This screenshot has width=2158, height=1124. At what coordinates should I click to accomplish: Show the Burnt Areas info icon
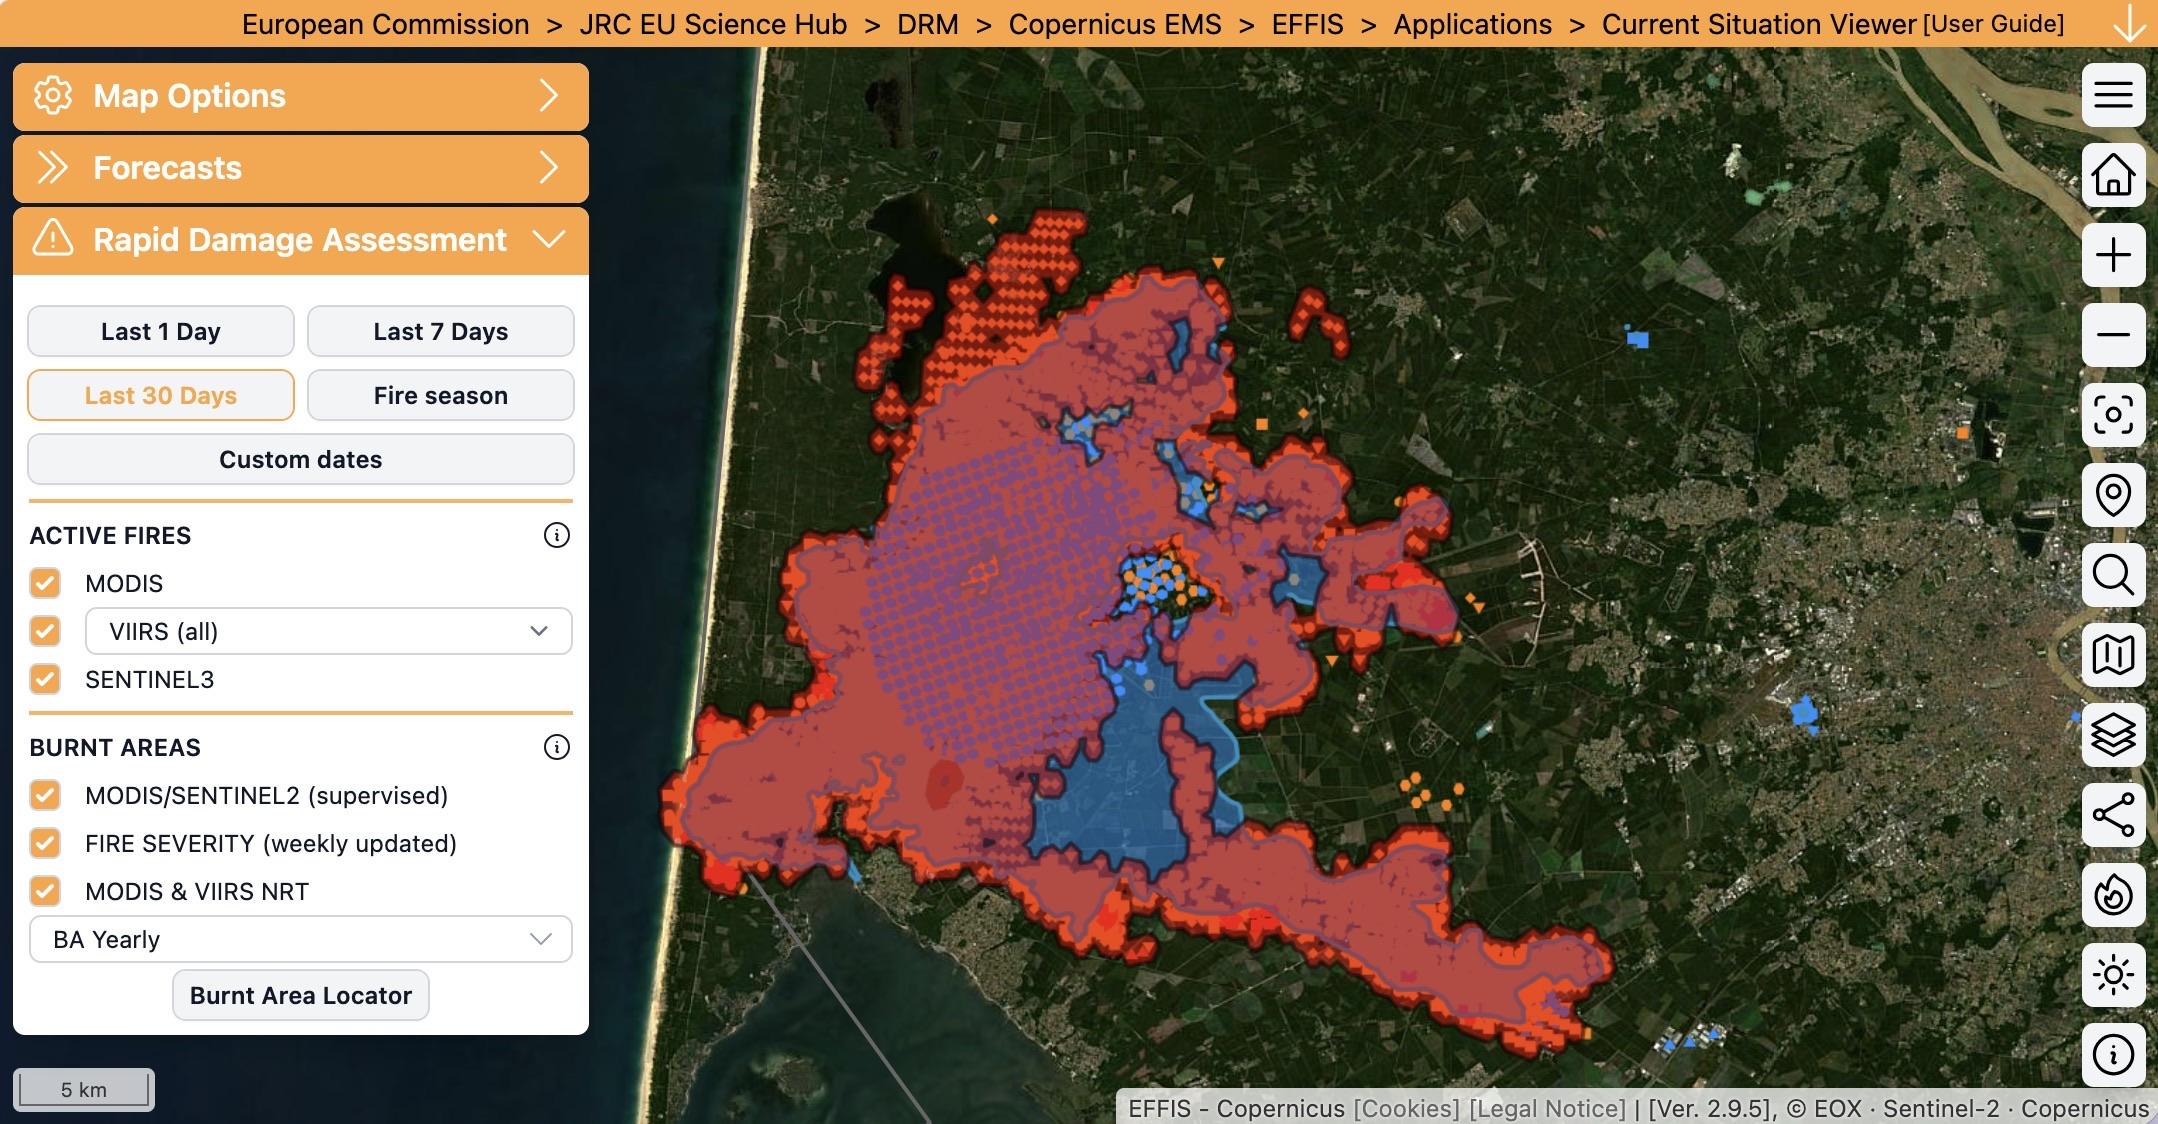point(557,747)
